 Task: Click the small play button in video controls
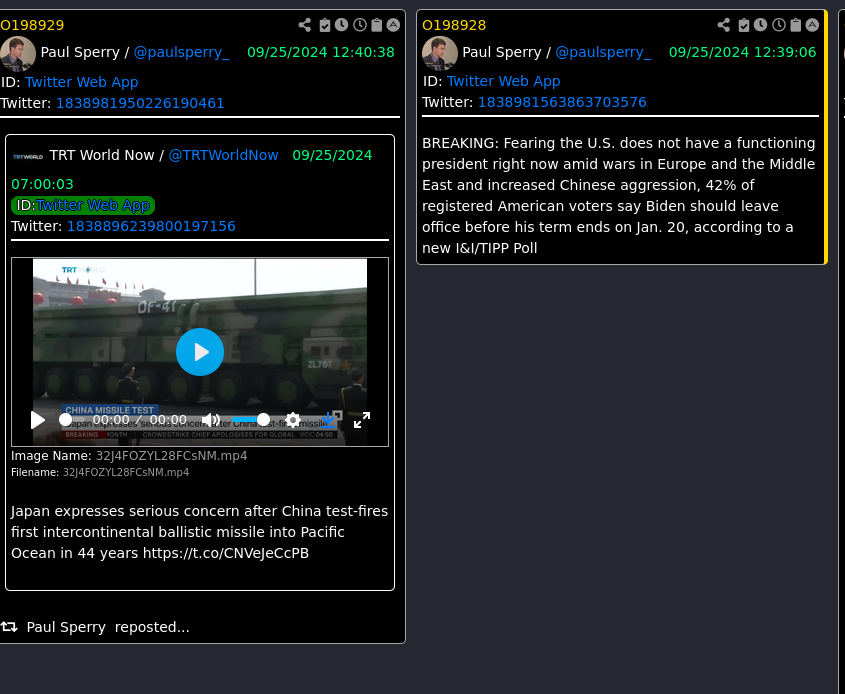pyautogui.click(x=38, y=420)
